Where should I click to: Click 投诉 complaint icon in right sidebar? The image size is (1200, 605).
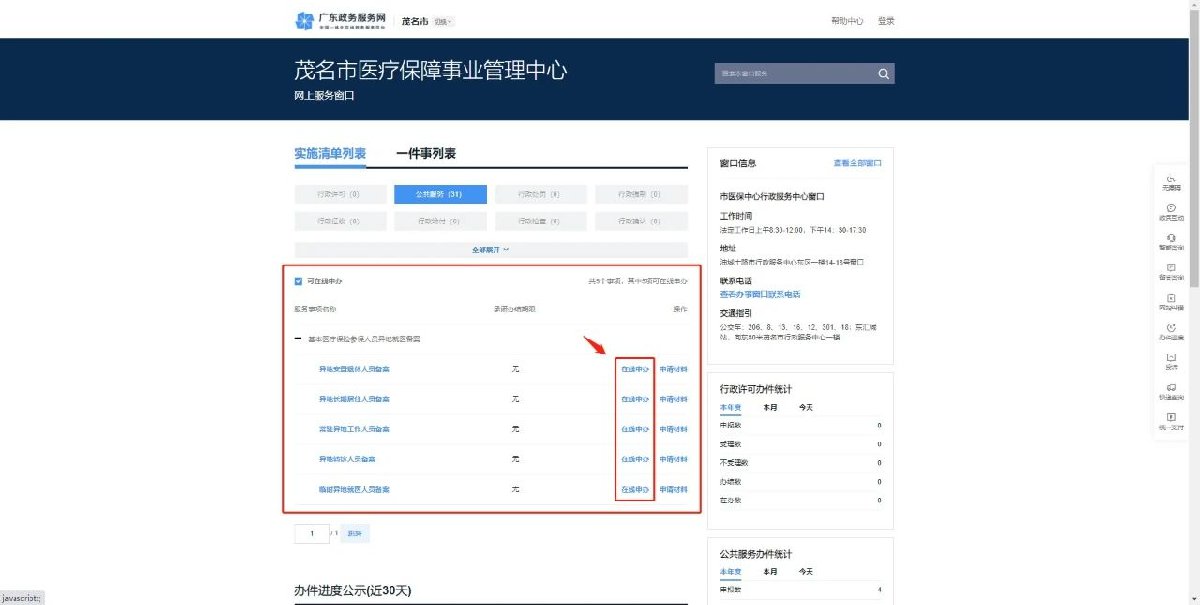point(1171,361)
